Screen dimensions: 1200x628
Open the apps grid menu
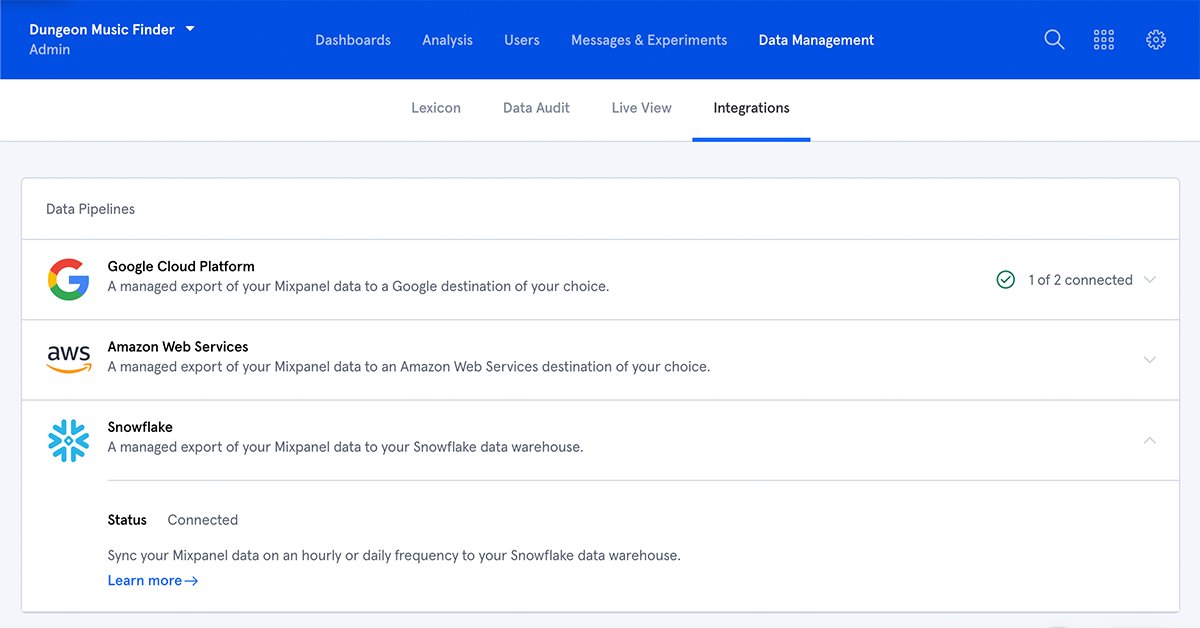point(1104,39)
